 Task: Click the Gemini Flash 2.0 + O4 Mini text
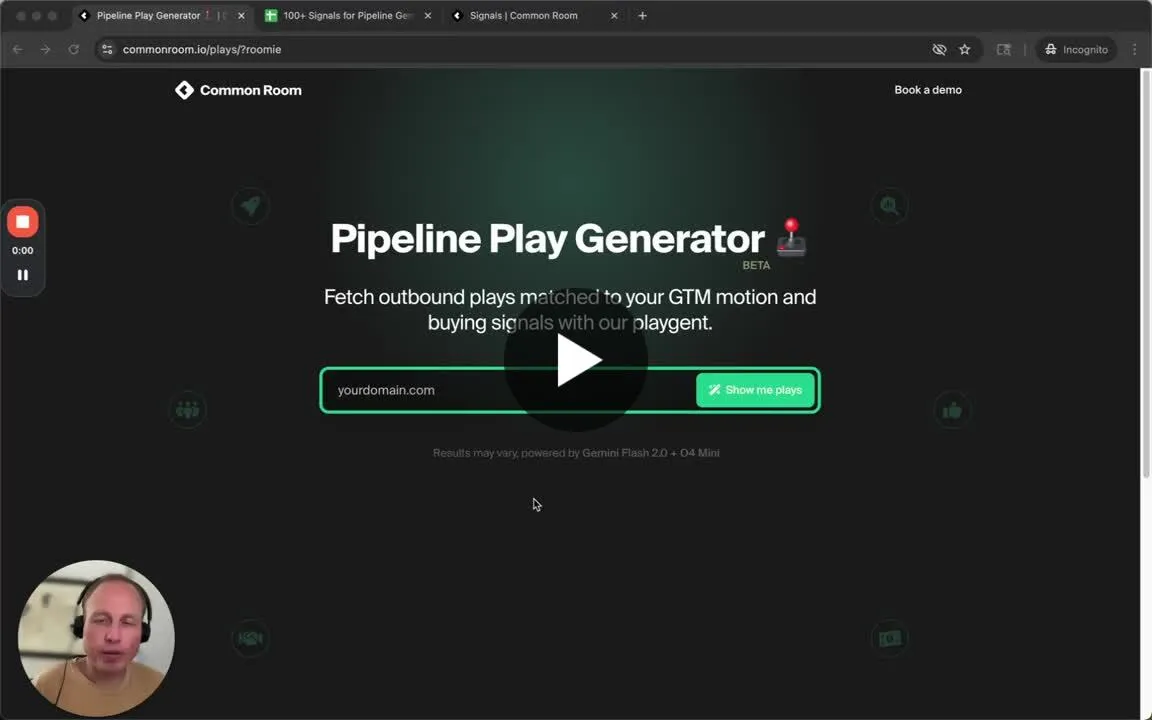pyautogui.click(x=650, y=453)
